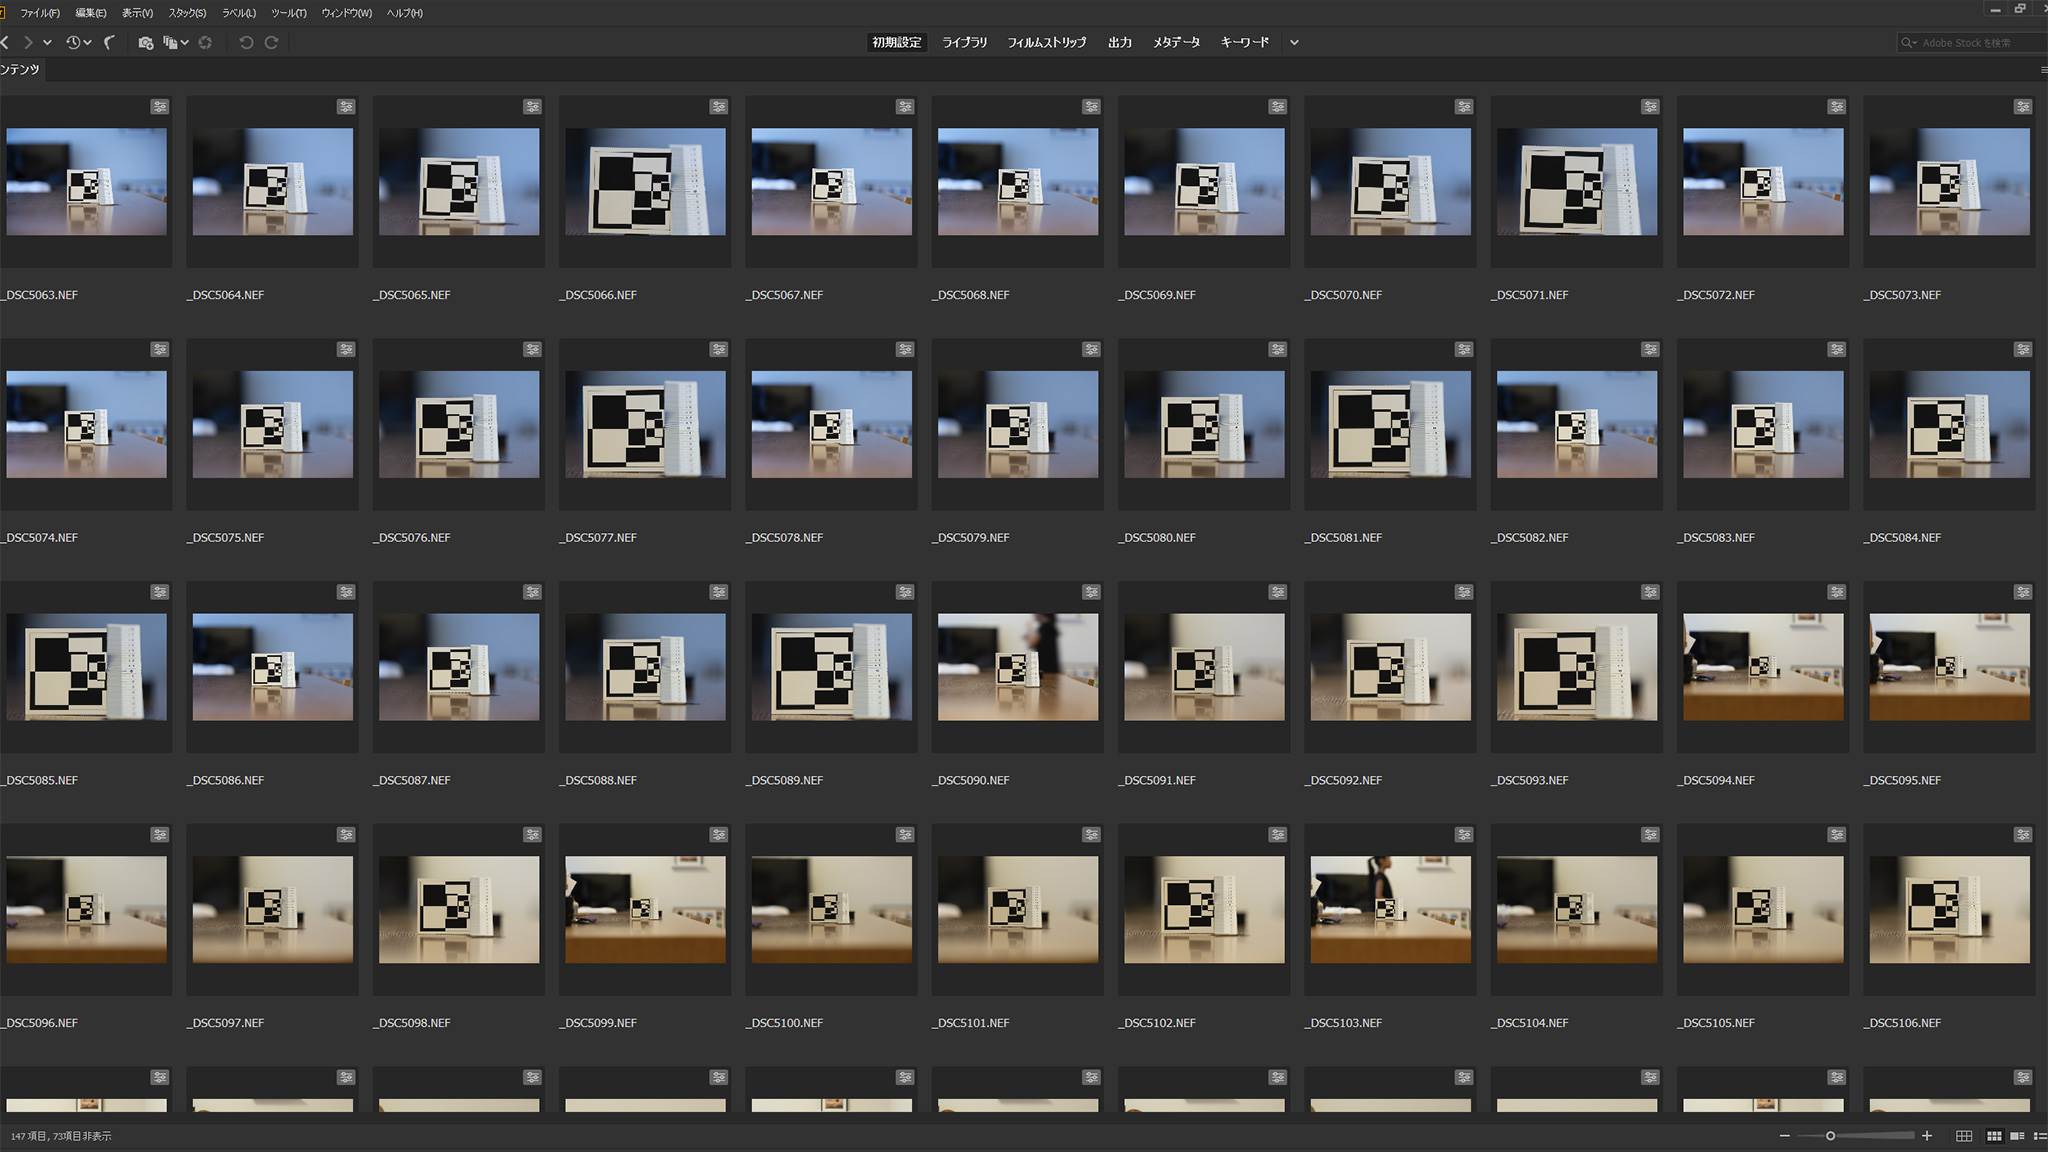Click the thumbnail size slider handle
This screenshot has width=2048, height=1152.
(1830, 1136)
